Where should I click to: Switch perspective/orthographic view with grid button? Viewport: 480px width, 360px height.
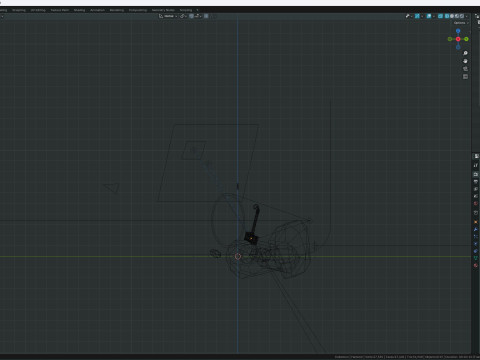tap(465, 77)
